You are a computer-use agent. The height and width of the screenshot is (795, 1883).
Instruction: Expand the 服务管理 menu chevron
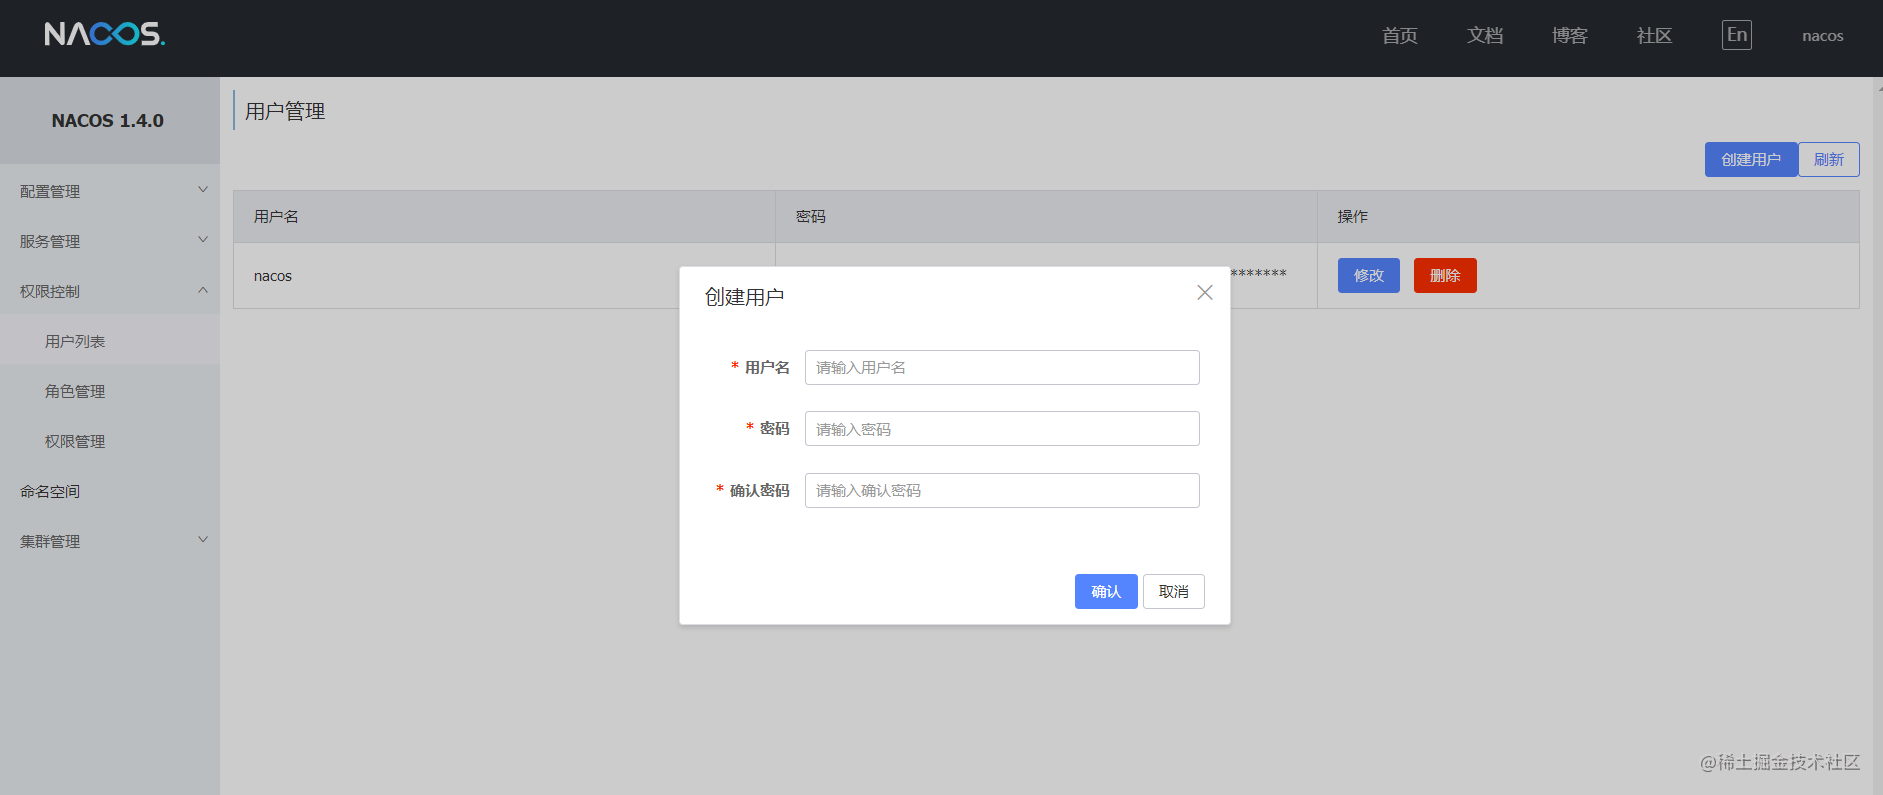[x=203, y=240]
